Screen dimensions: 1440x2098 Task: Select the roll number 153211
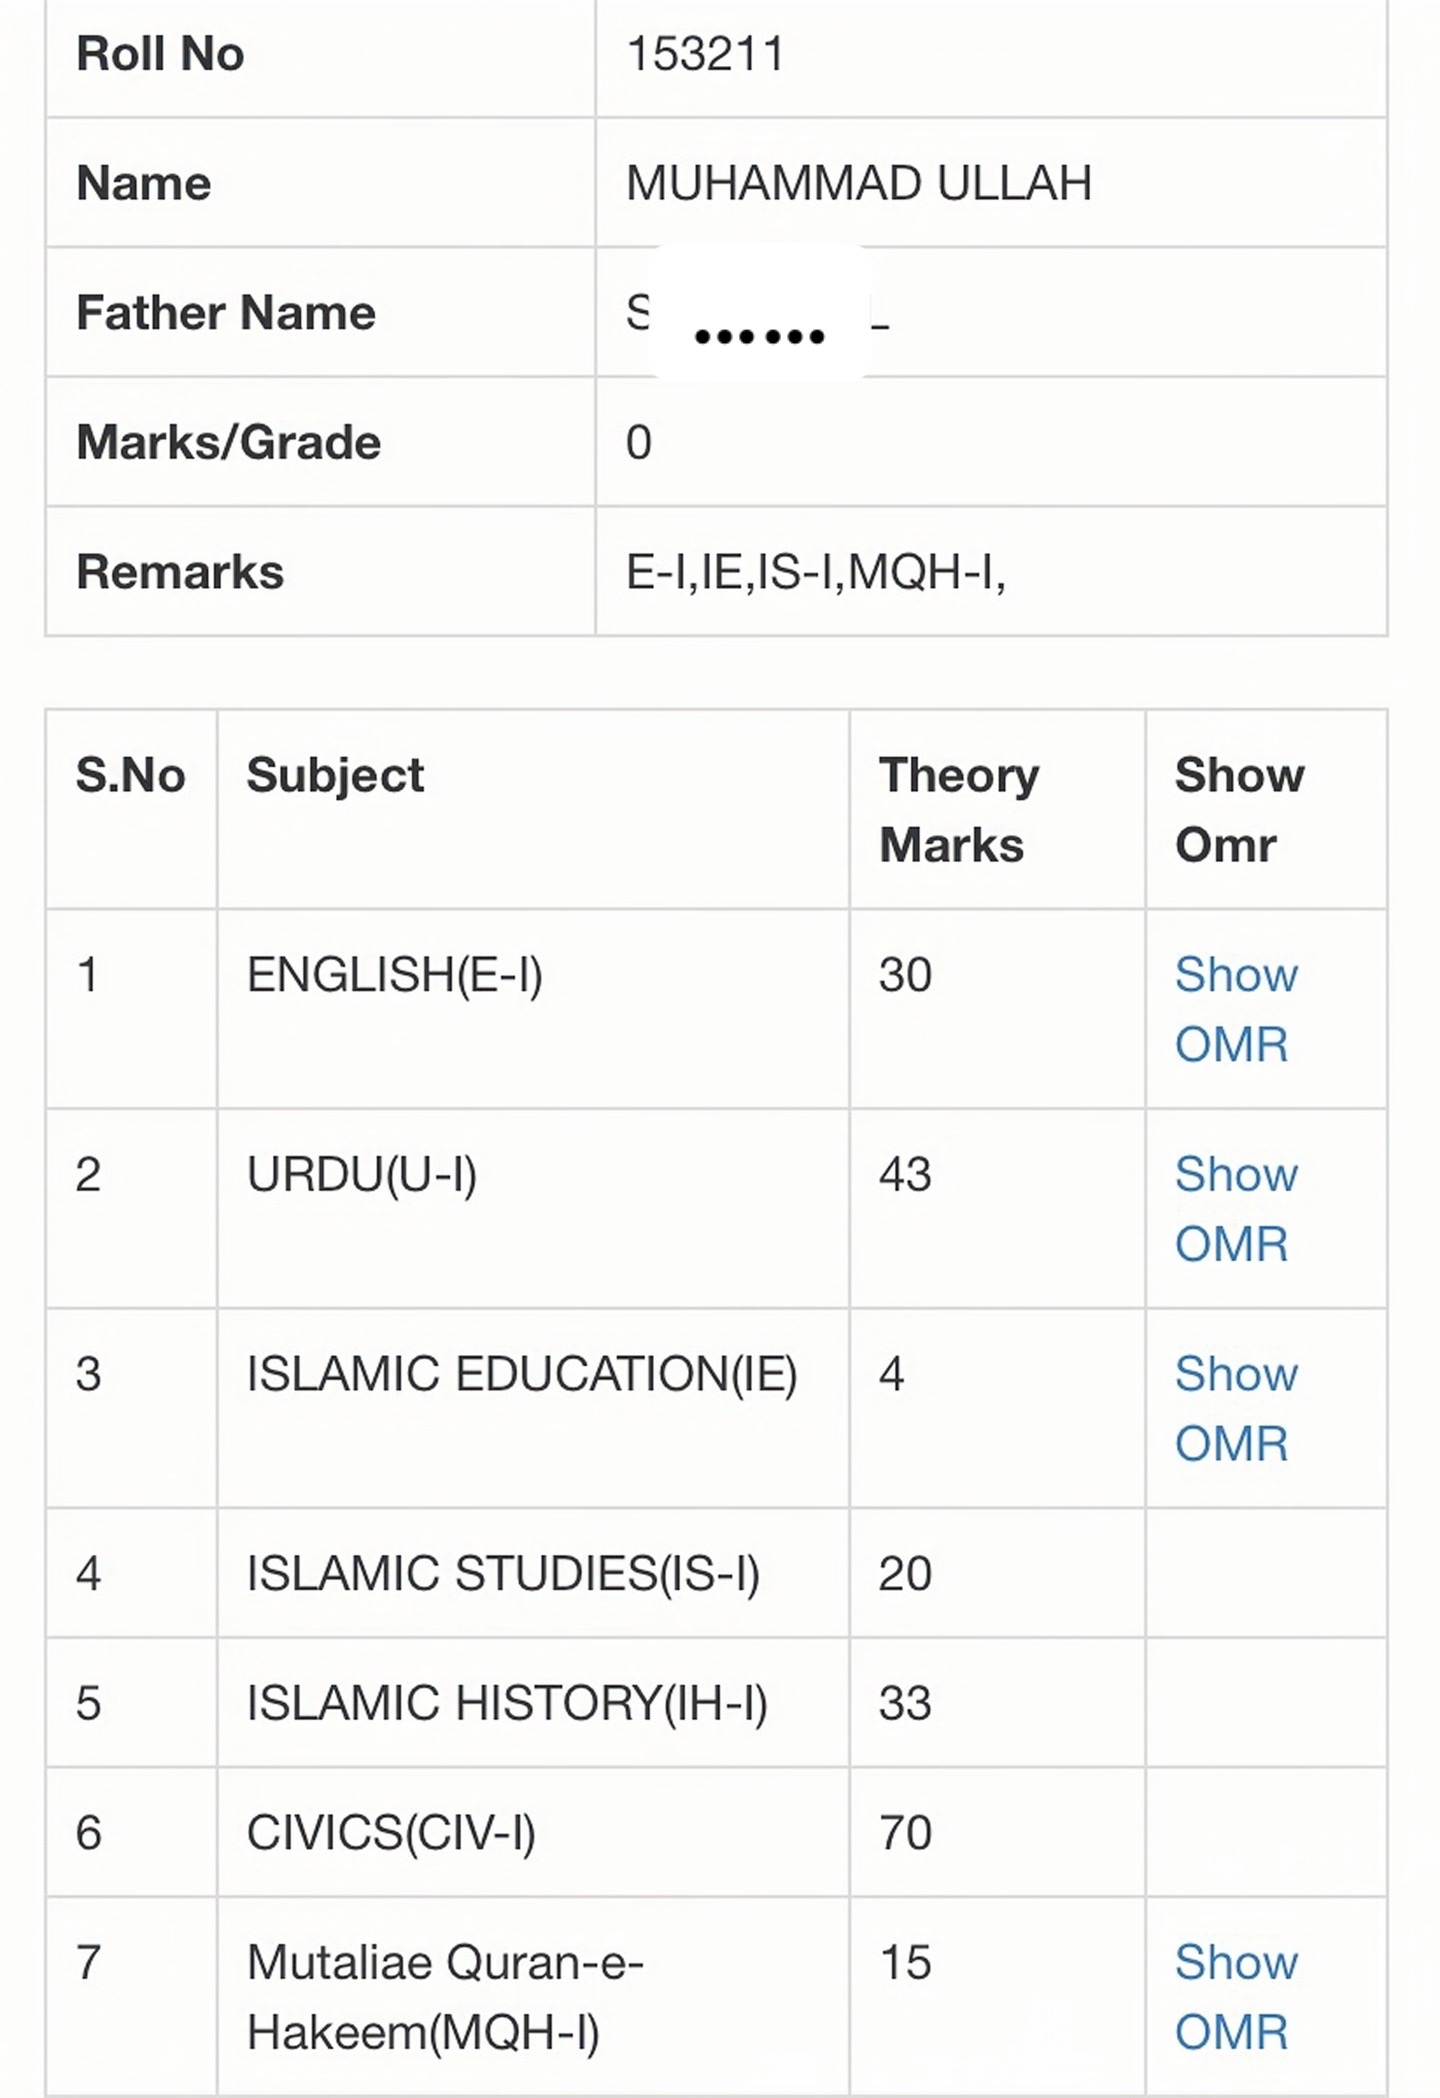coord(705,54)
